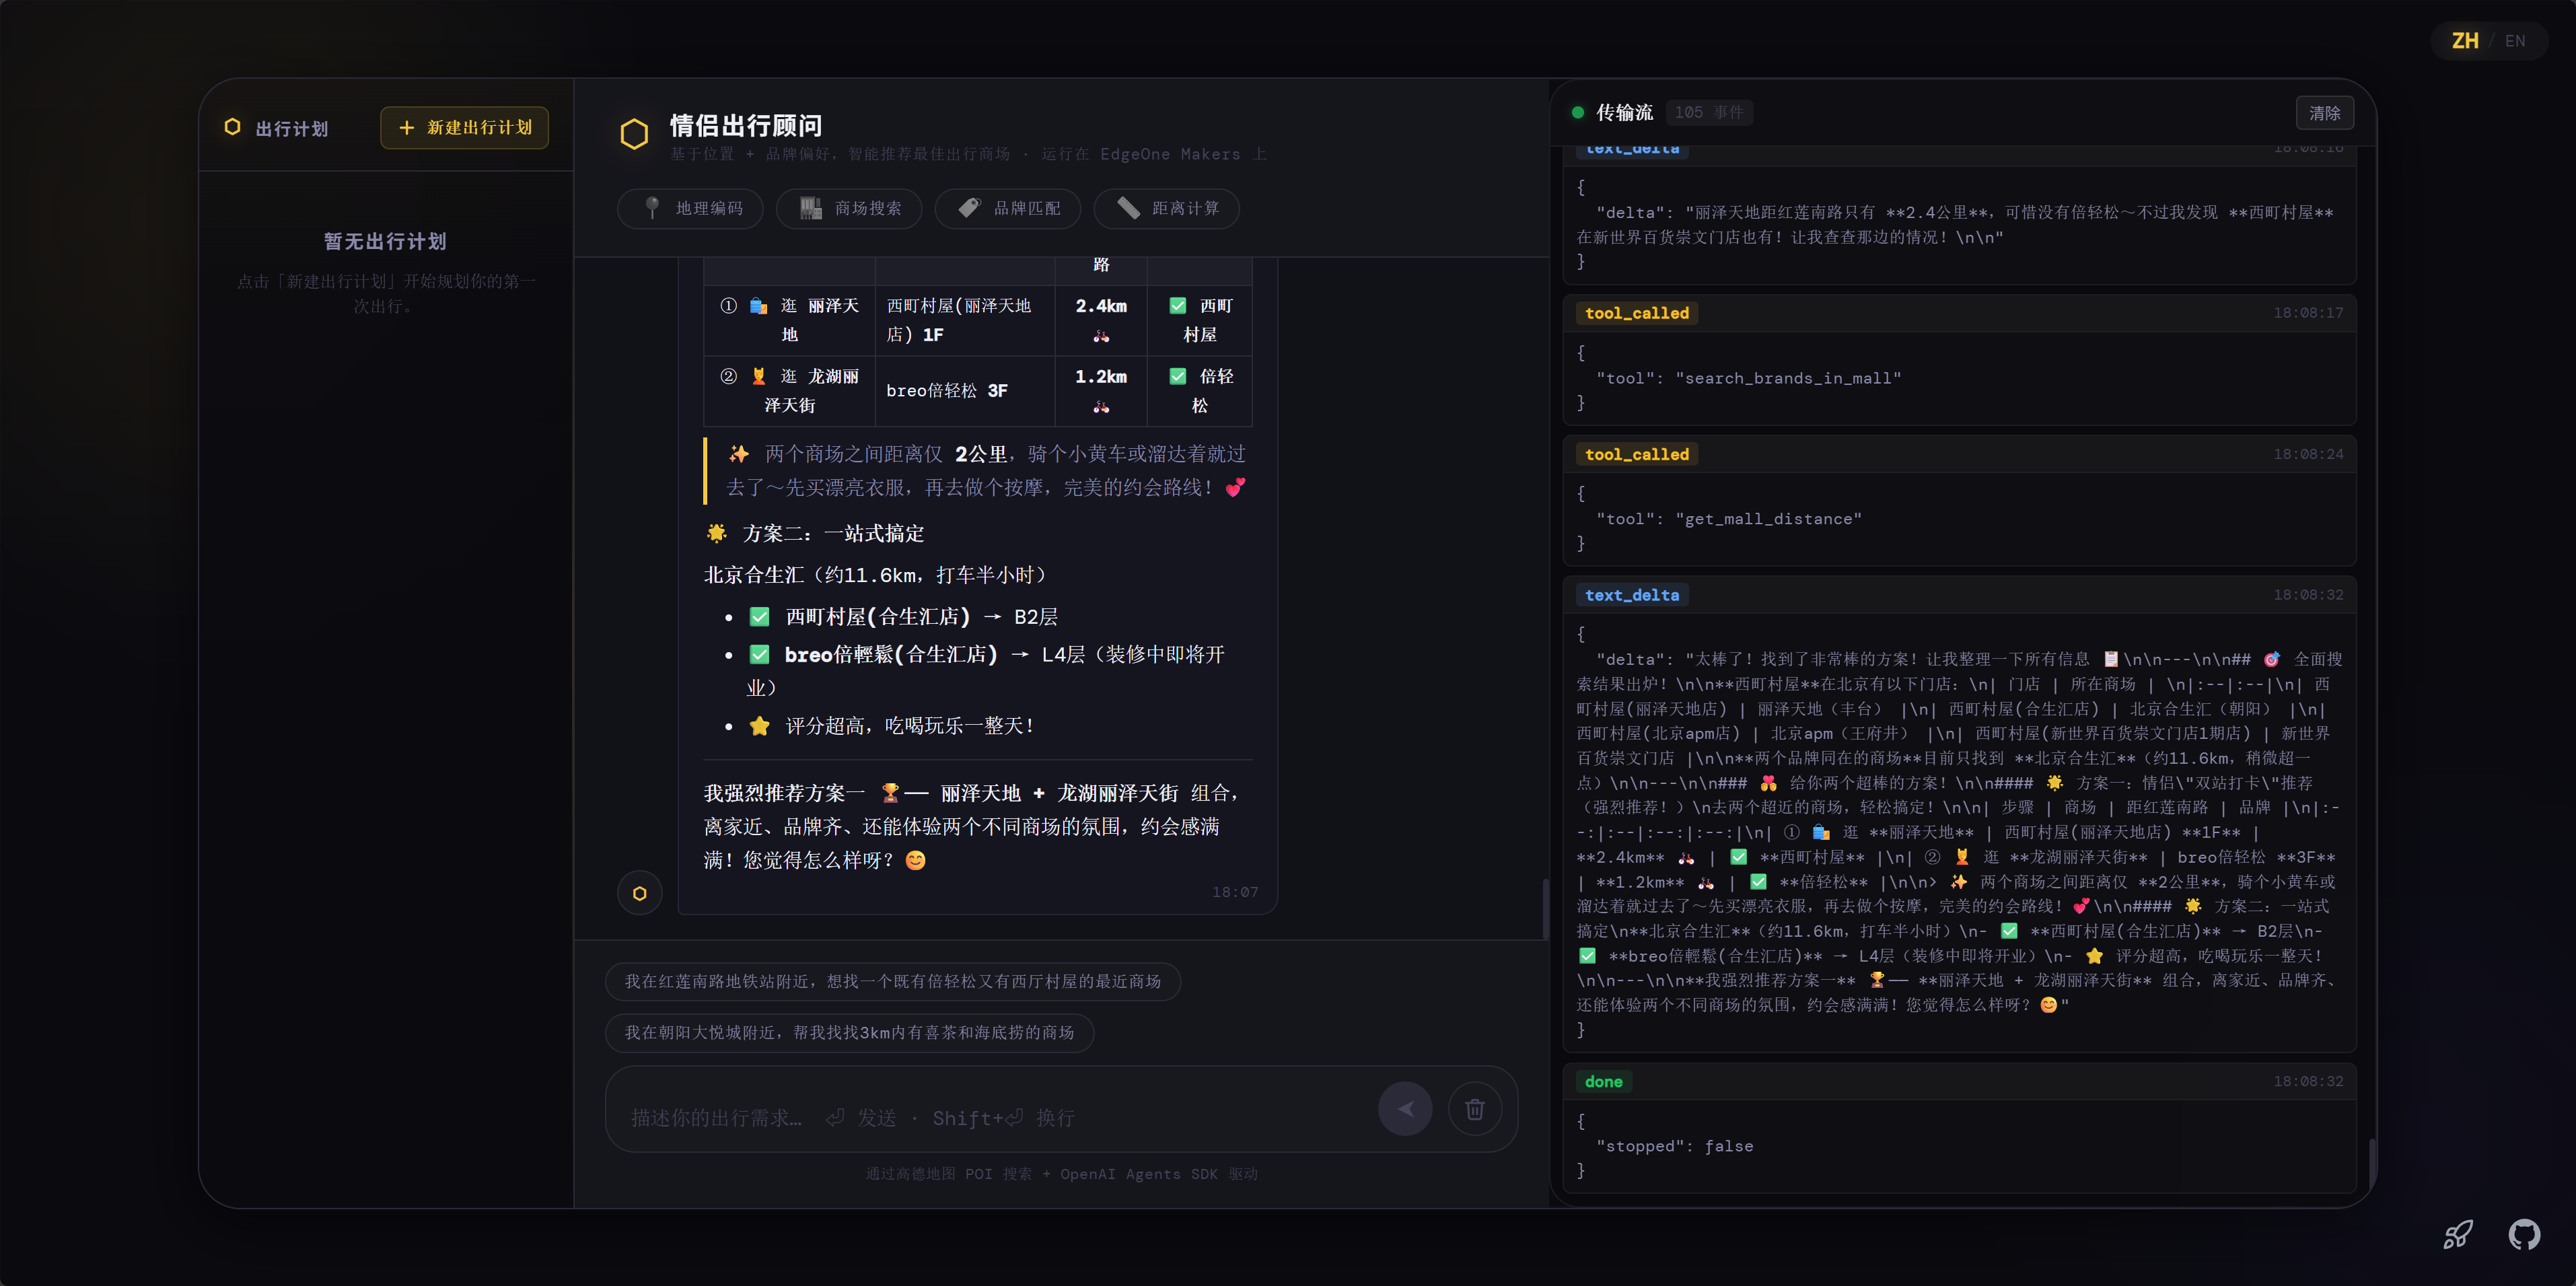Click the assistant avatar icon below the message

[640, 893]
